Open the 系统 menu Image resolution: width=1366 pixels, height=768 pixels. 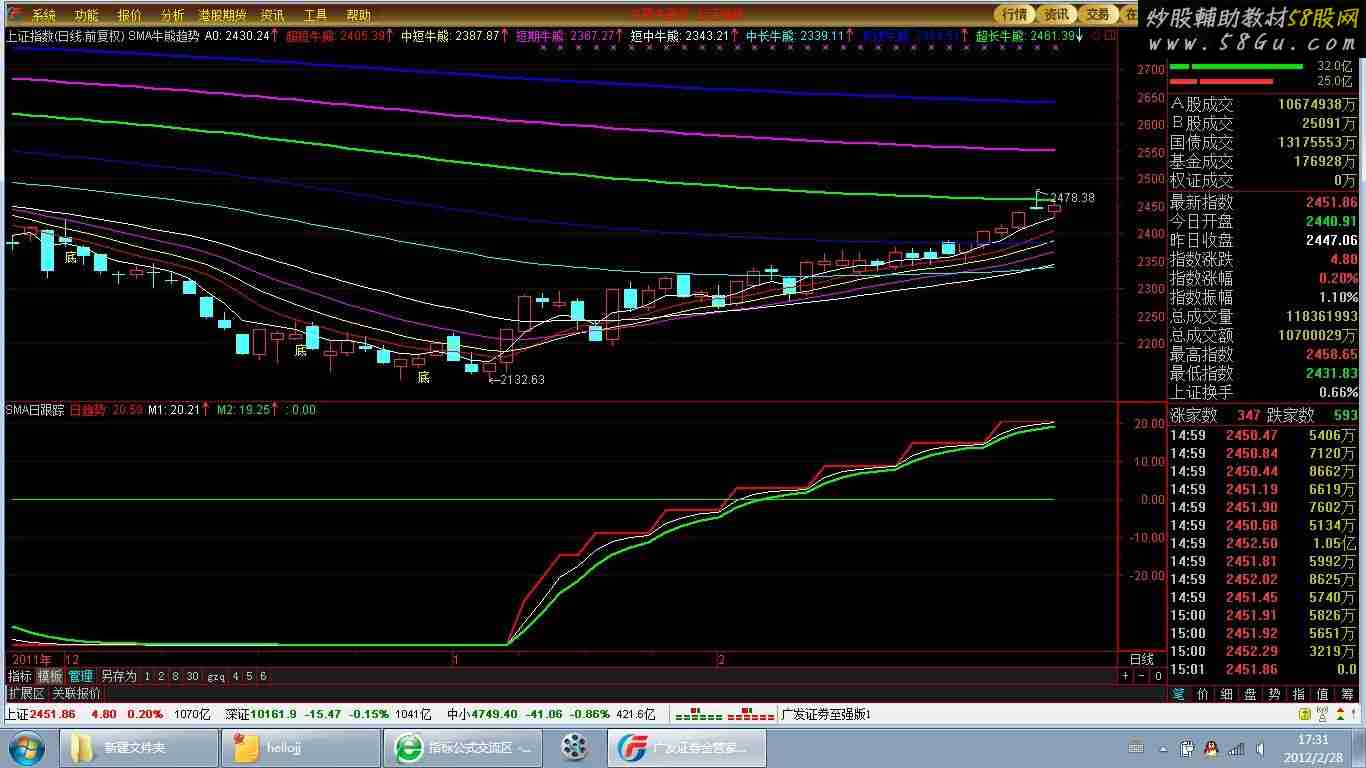(x=43, y=15)
